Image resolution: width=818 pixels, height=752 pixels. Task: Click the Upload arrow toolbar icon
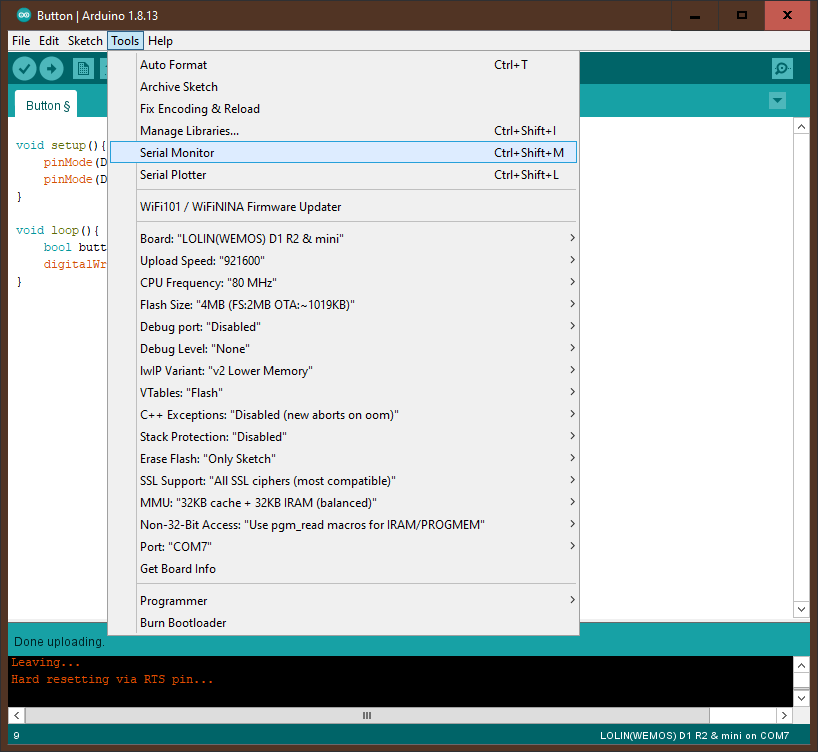pyautogui.click(x=51, y=68)
